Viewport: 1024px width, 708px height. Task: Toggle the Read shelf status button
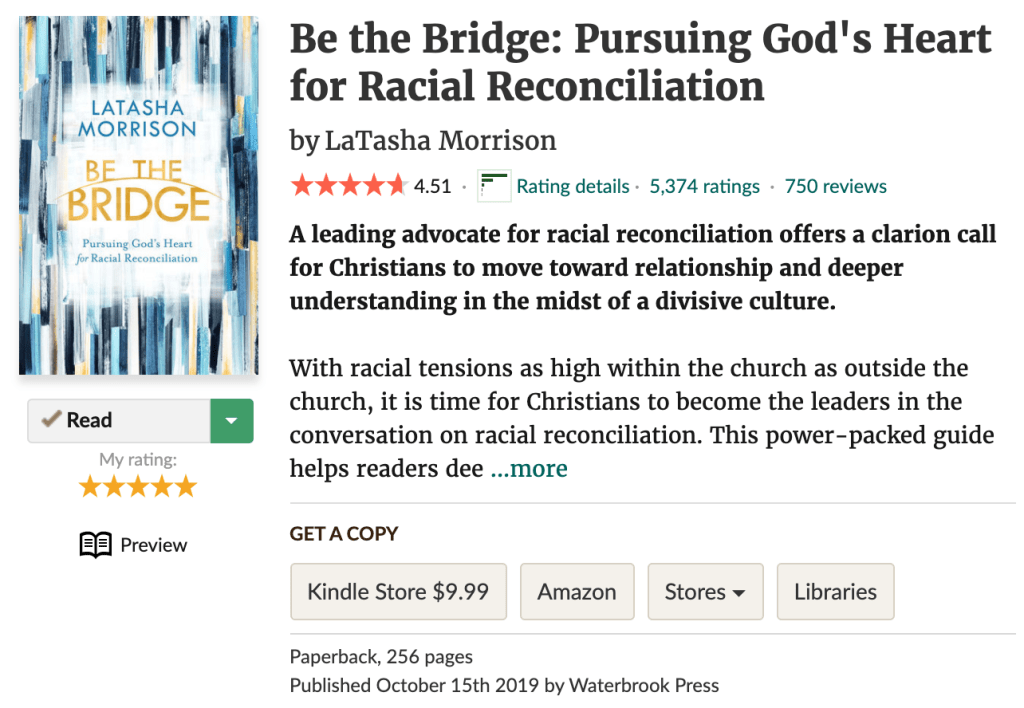(x=119, y=420)
